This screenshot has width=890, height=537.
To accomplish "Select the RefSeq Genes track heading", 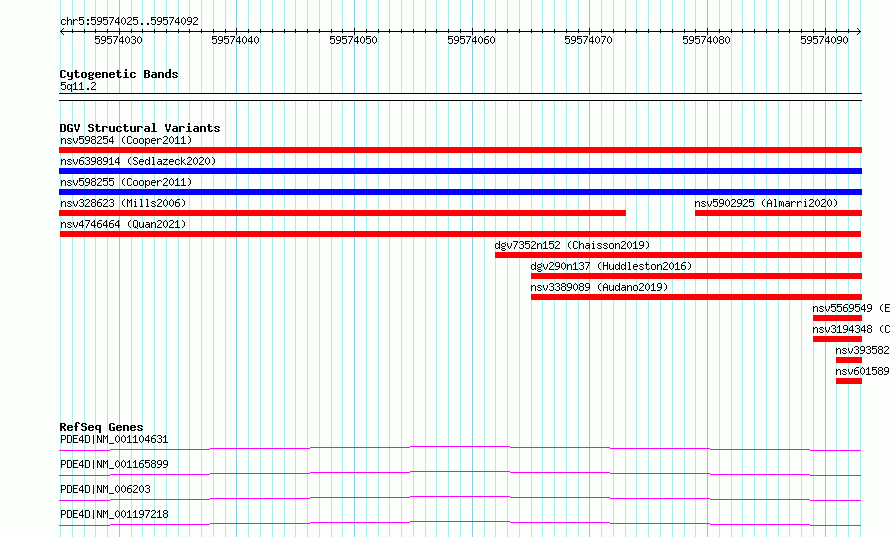I will tap(102, 427).
